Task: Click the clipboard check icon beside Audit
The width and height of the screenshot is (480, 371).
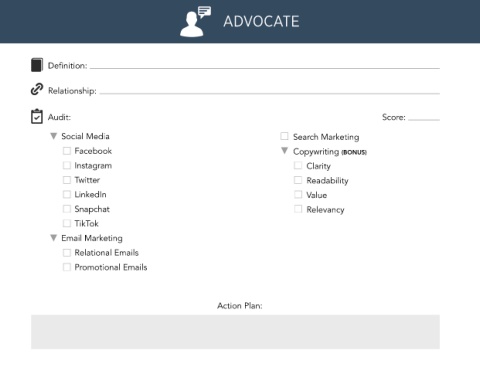Action: pos(37,117)
